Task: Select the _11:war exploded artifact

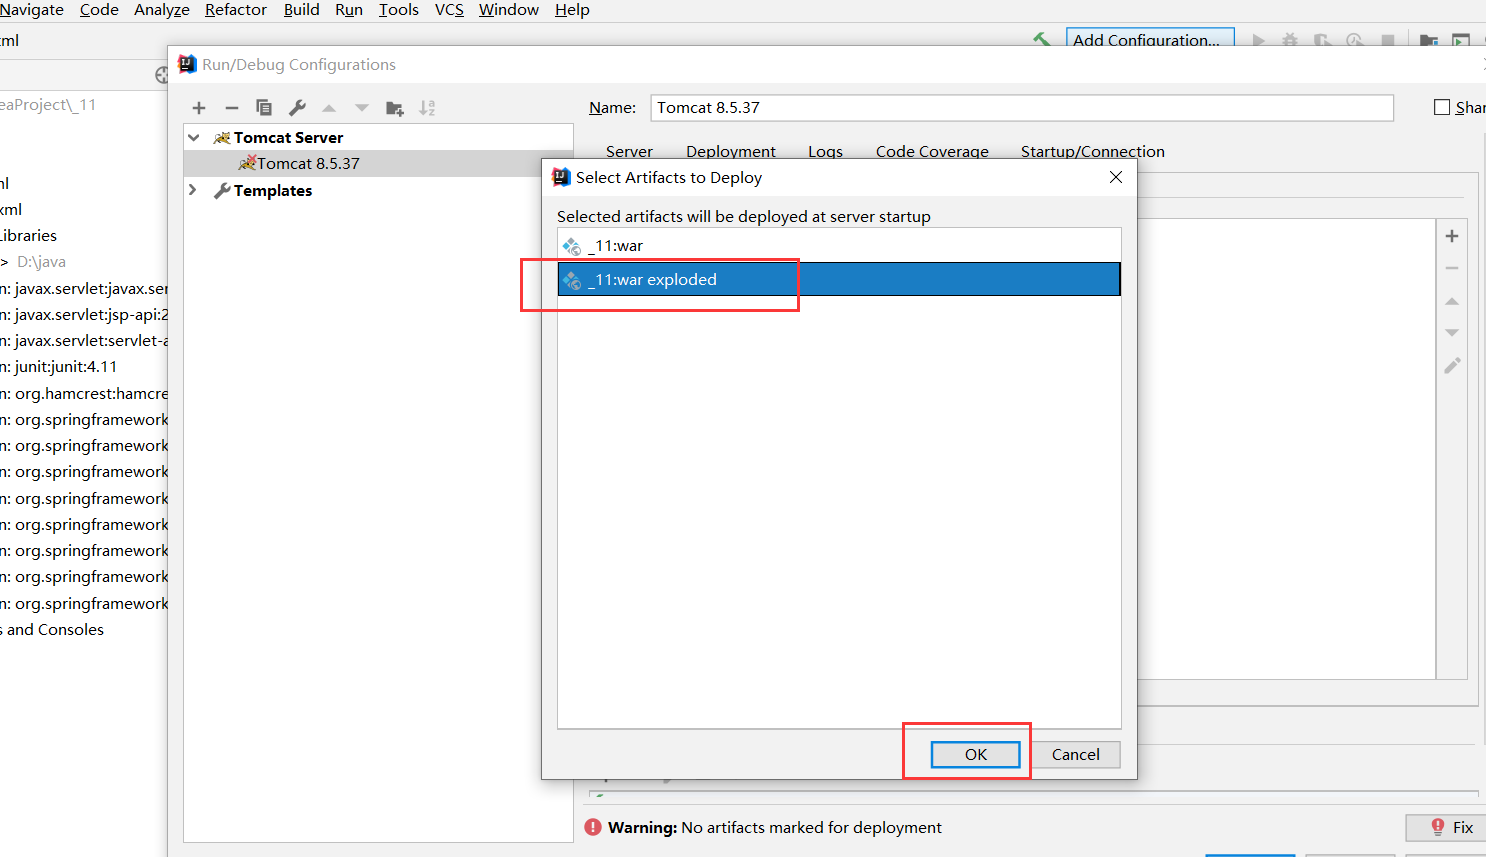Action: [x=839, y=279]
